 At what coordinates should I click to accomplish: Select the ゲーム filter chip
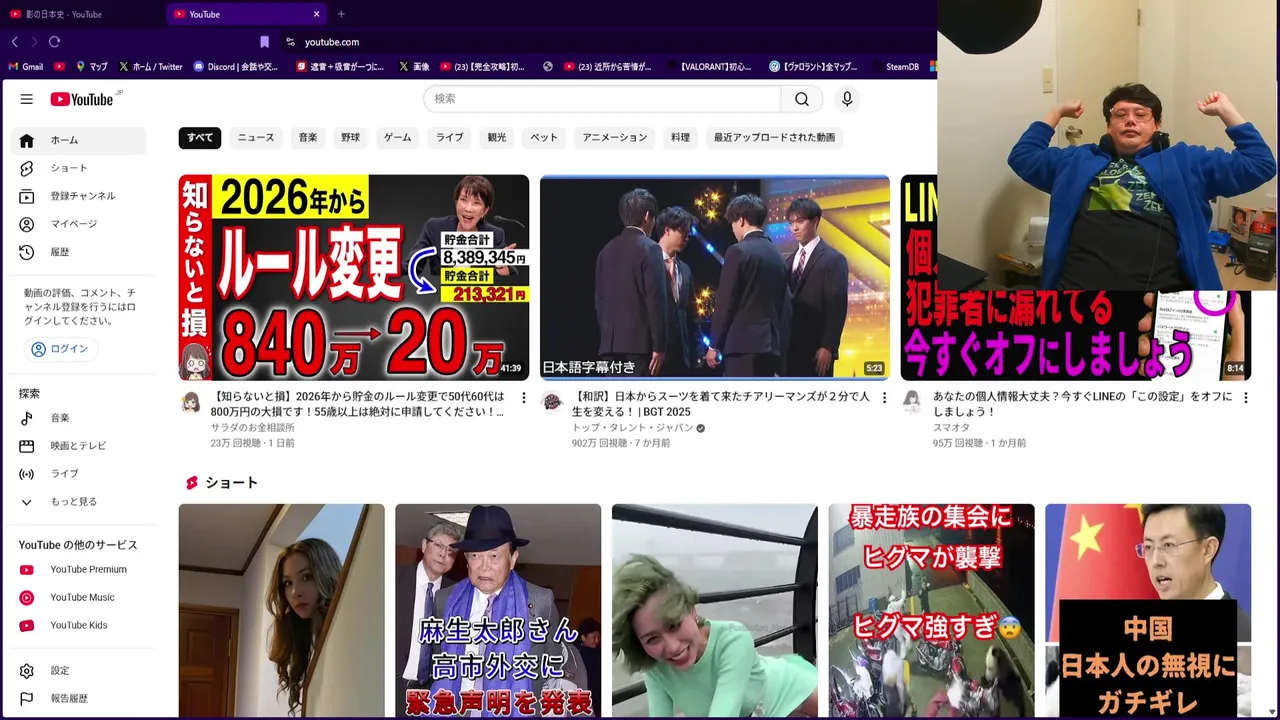(398, 138)
